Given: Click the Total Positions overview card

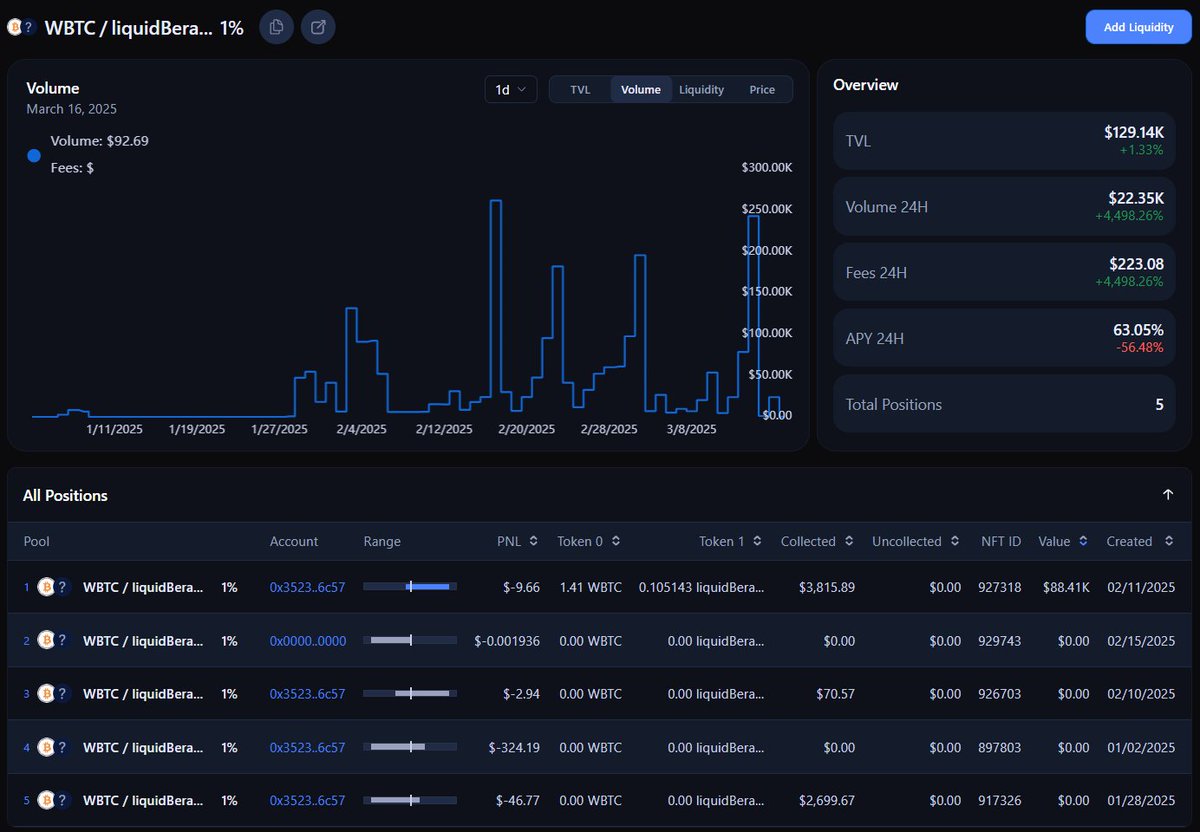Looking at the screenshot, I should point(1005,404).
